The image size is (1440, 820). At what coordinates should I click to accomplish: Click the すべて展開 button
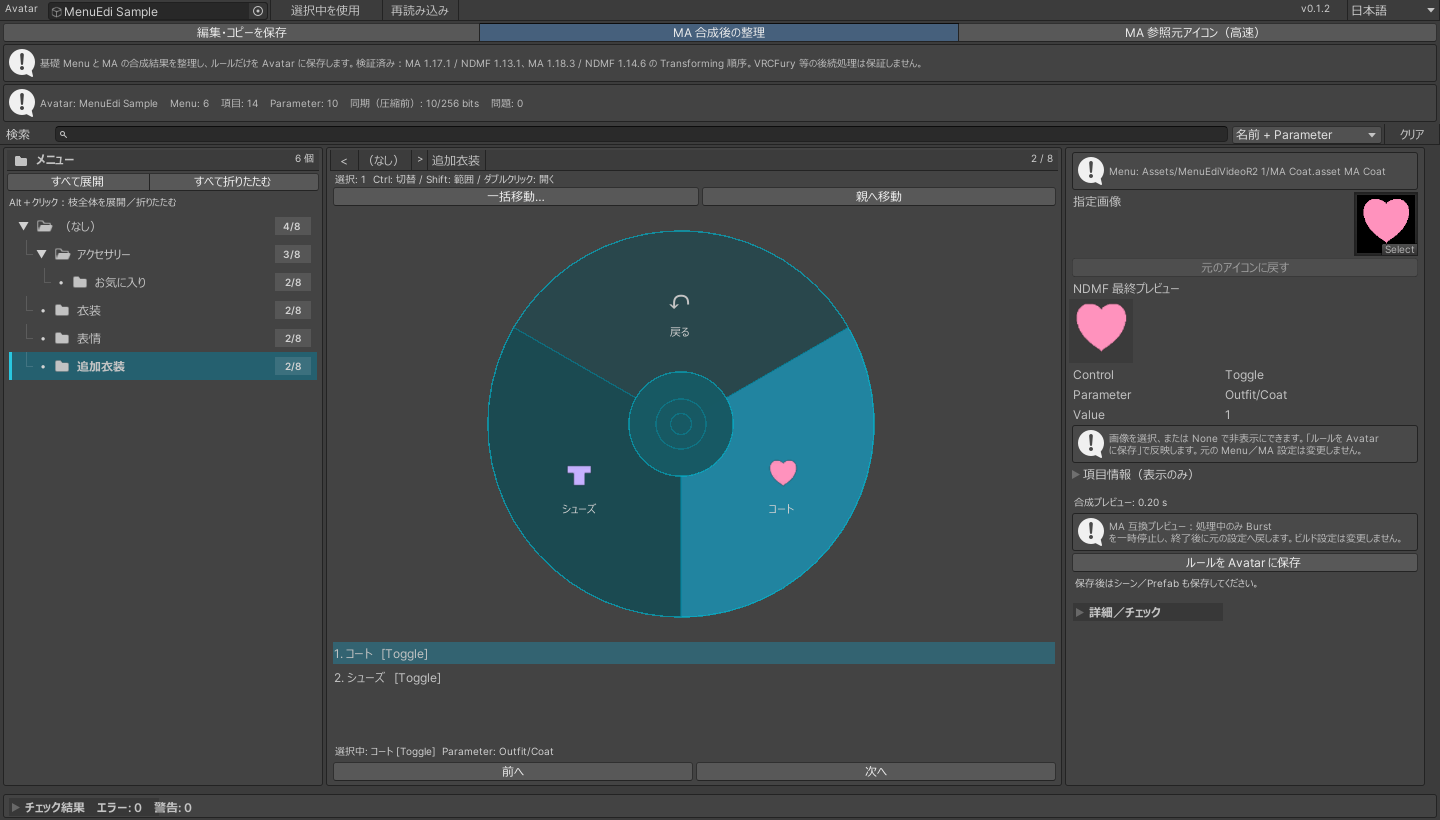click(78, 181)
